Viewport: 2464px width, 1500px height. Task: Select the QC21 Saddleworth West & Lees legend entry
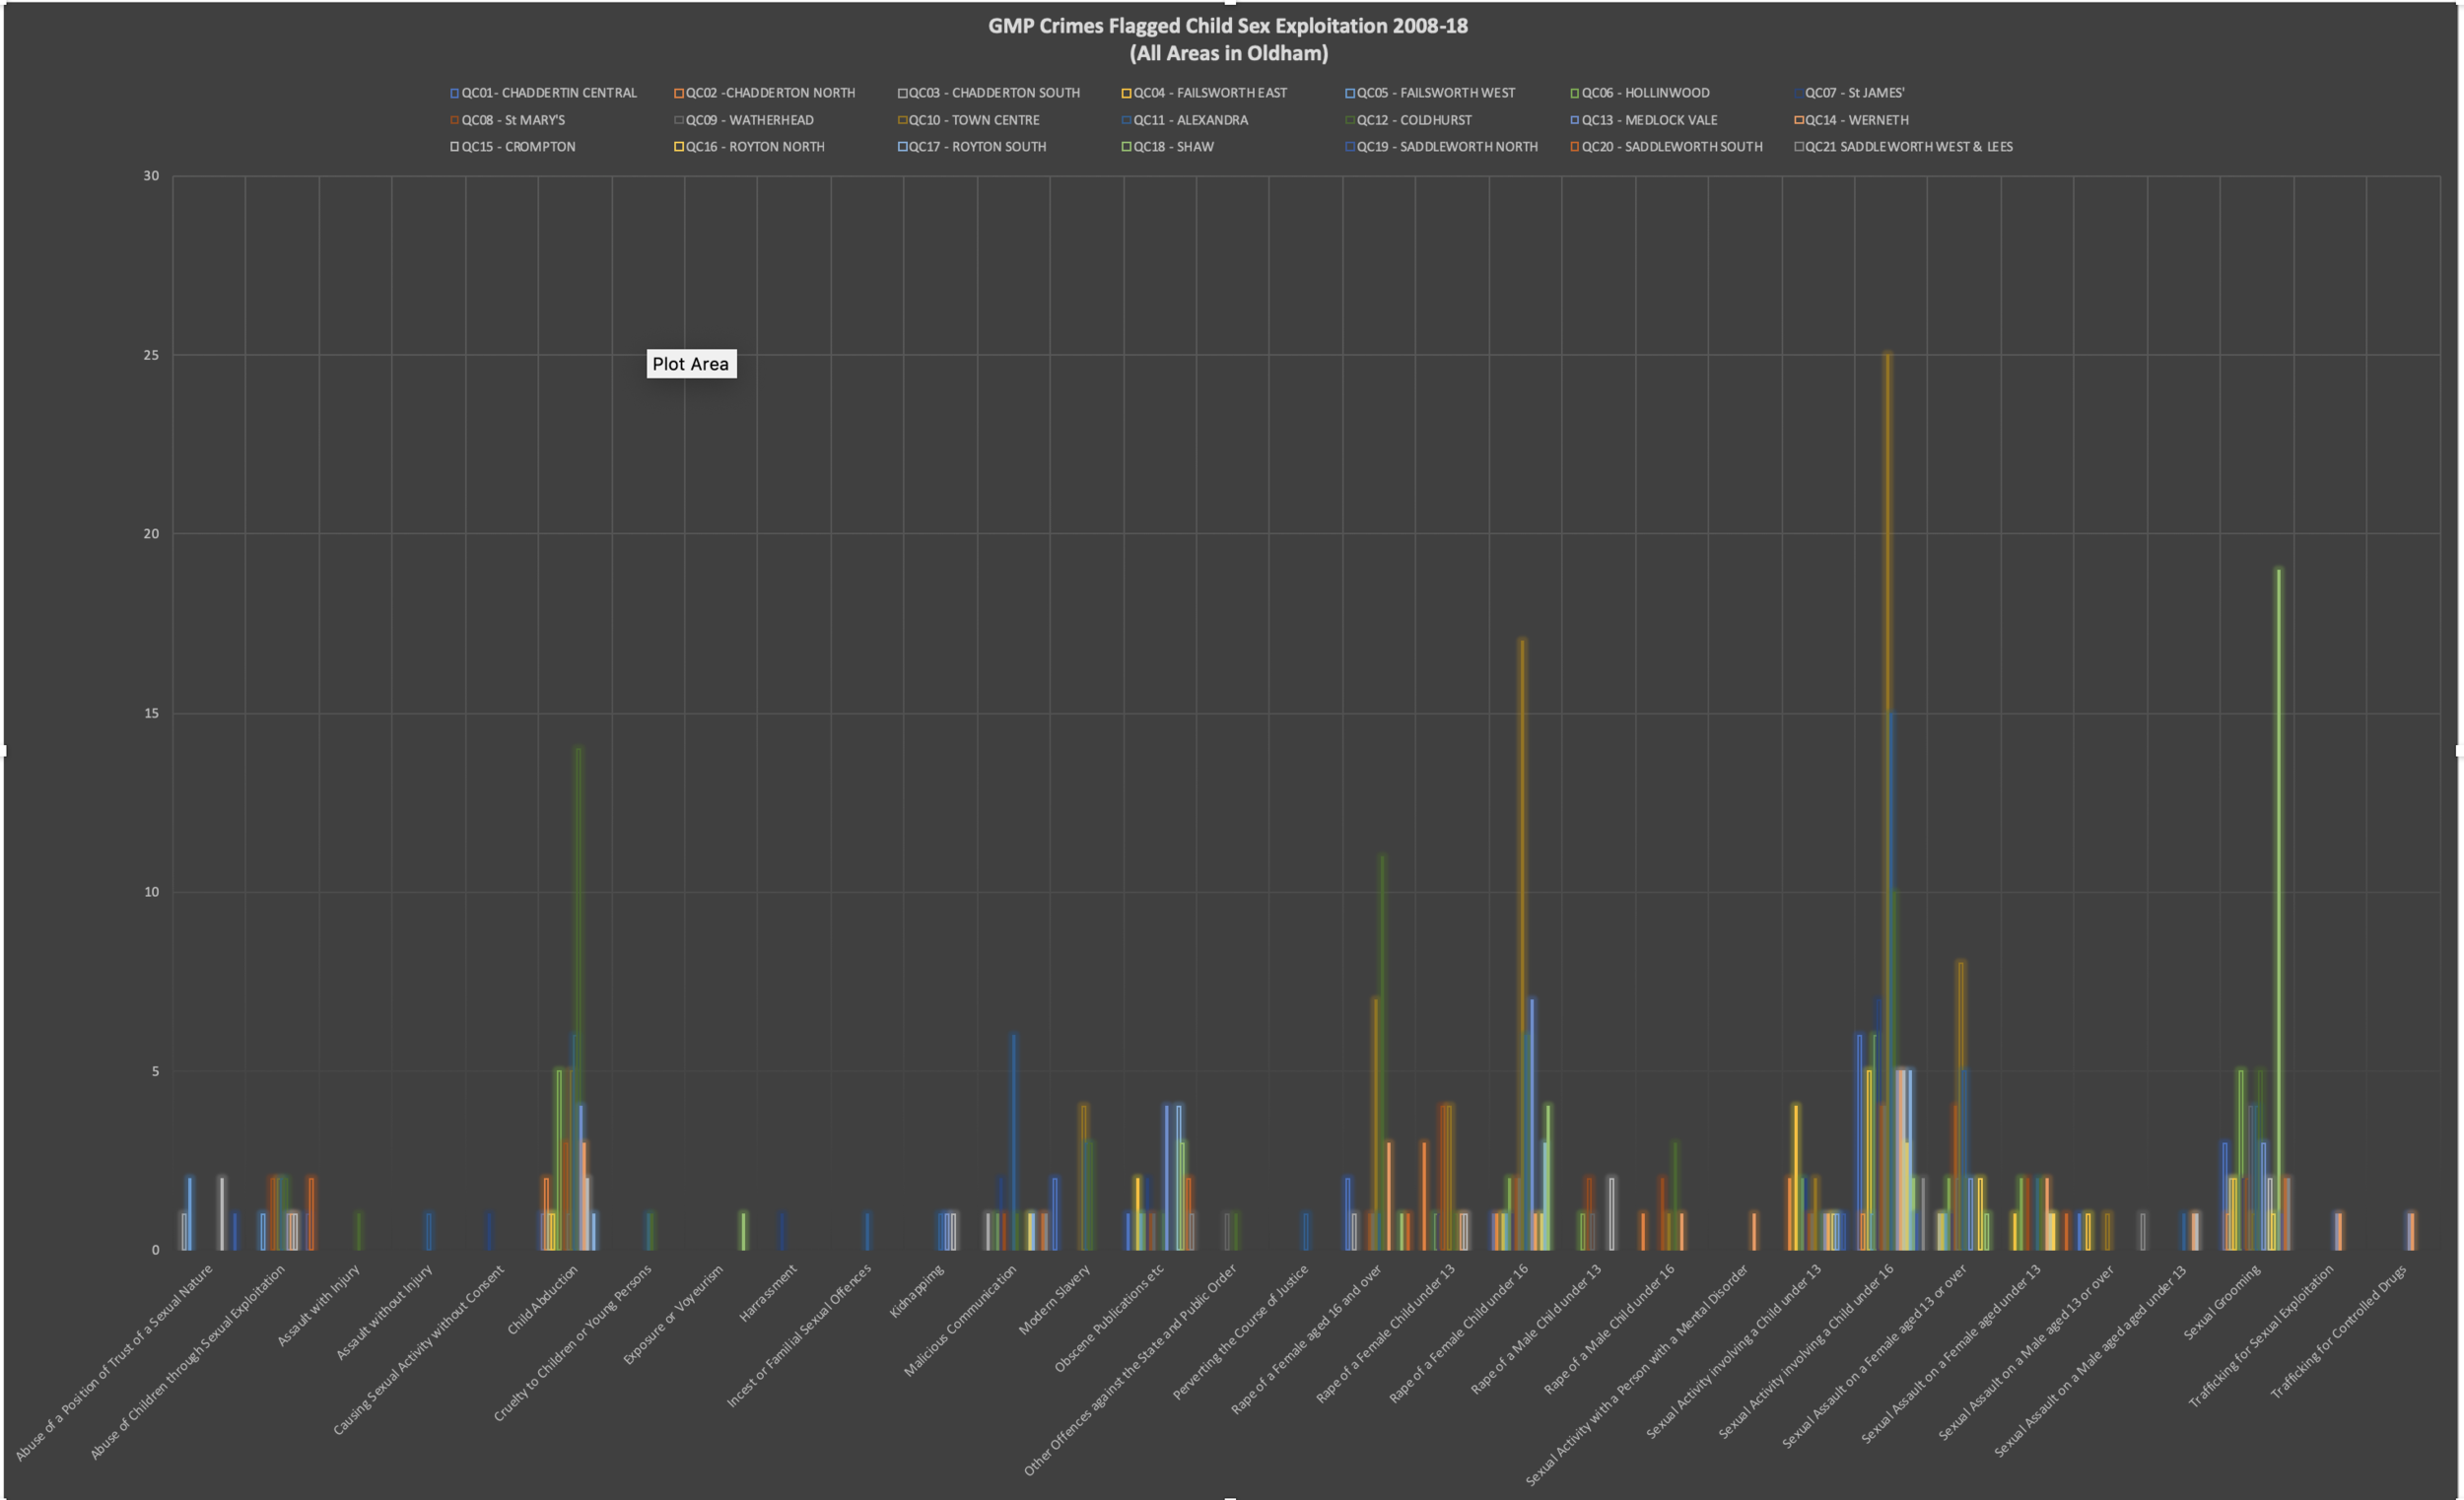pyautogui.click(x=1908, y=147)
